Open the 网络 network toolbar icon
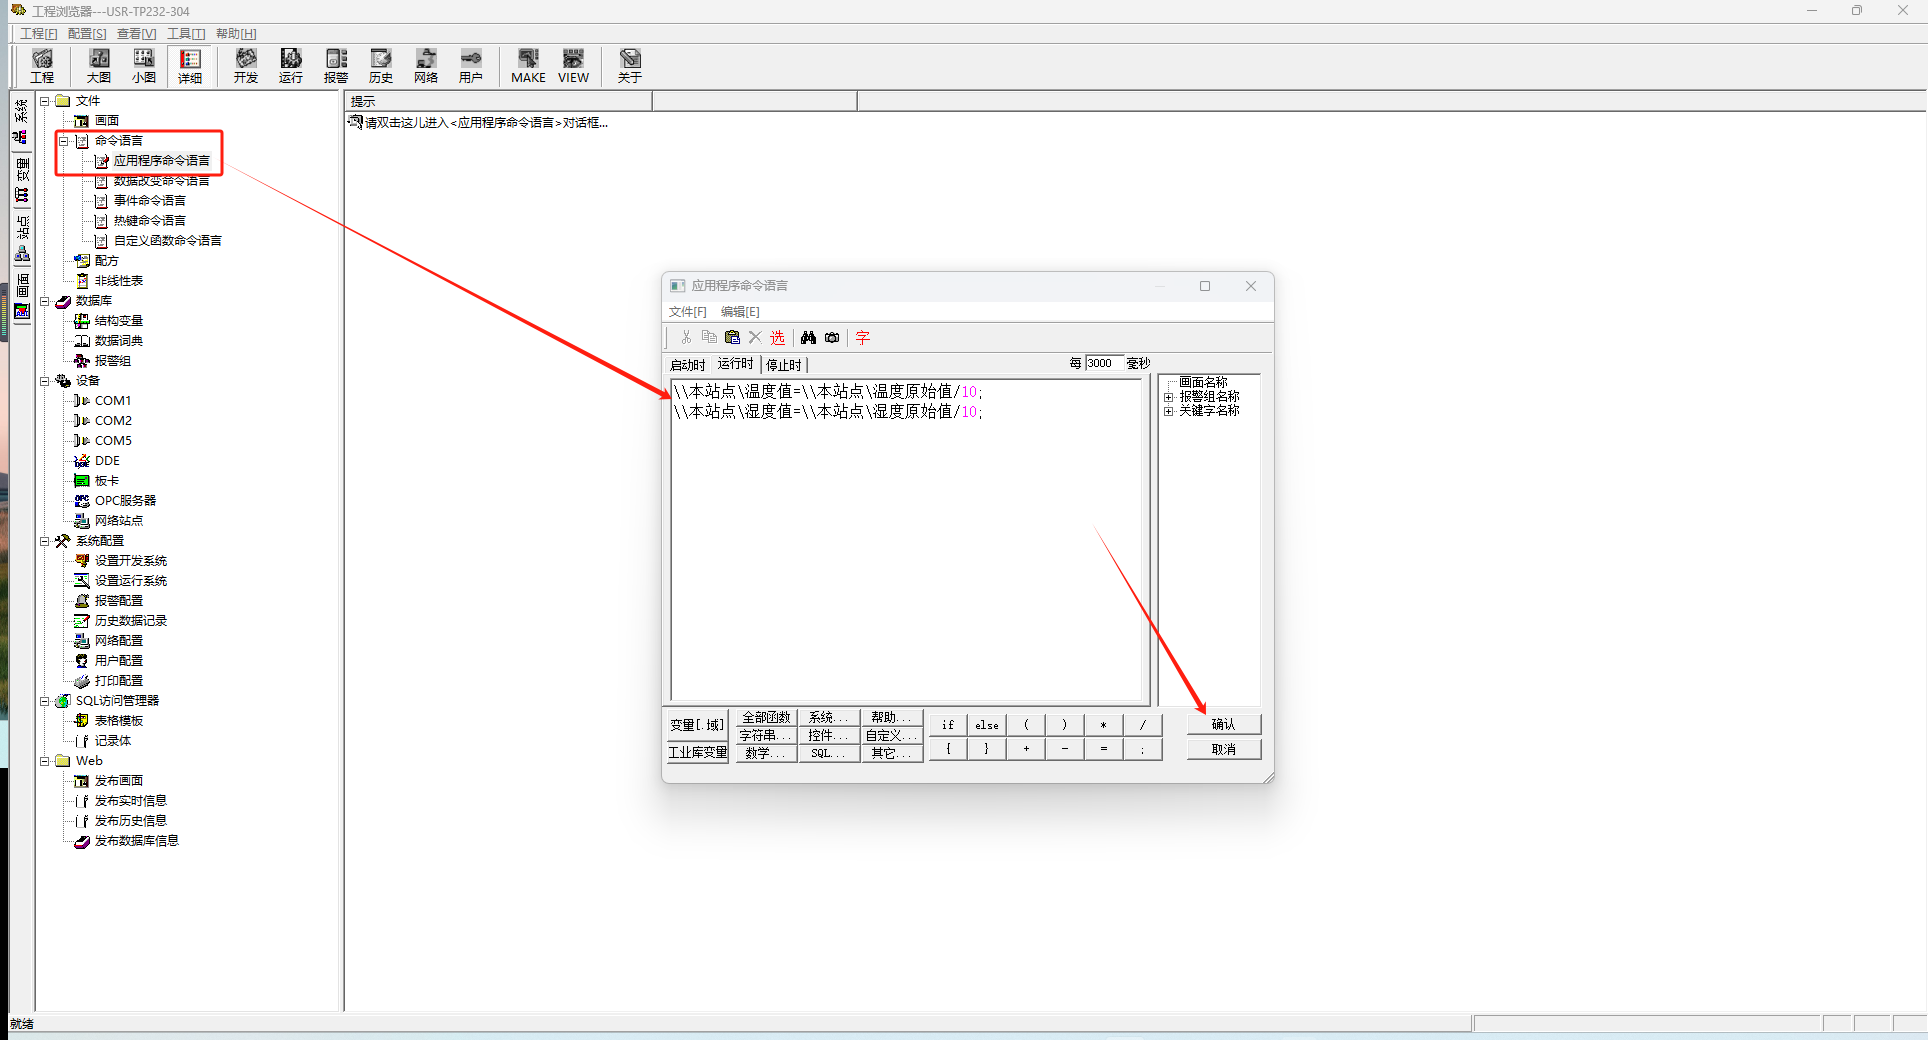Screen dimensions: 1928x1040 426,66
